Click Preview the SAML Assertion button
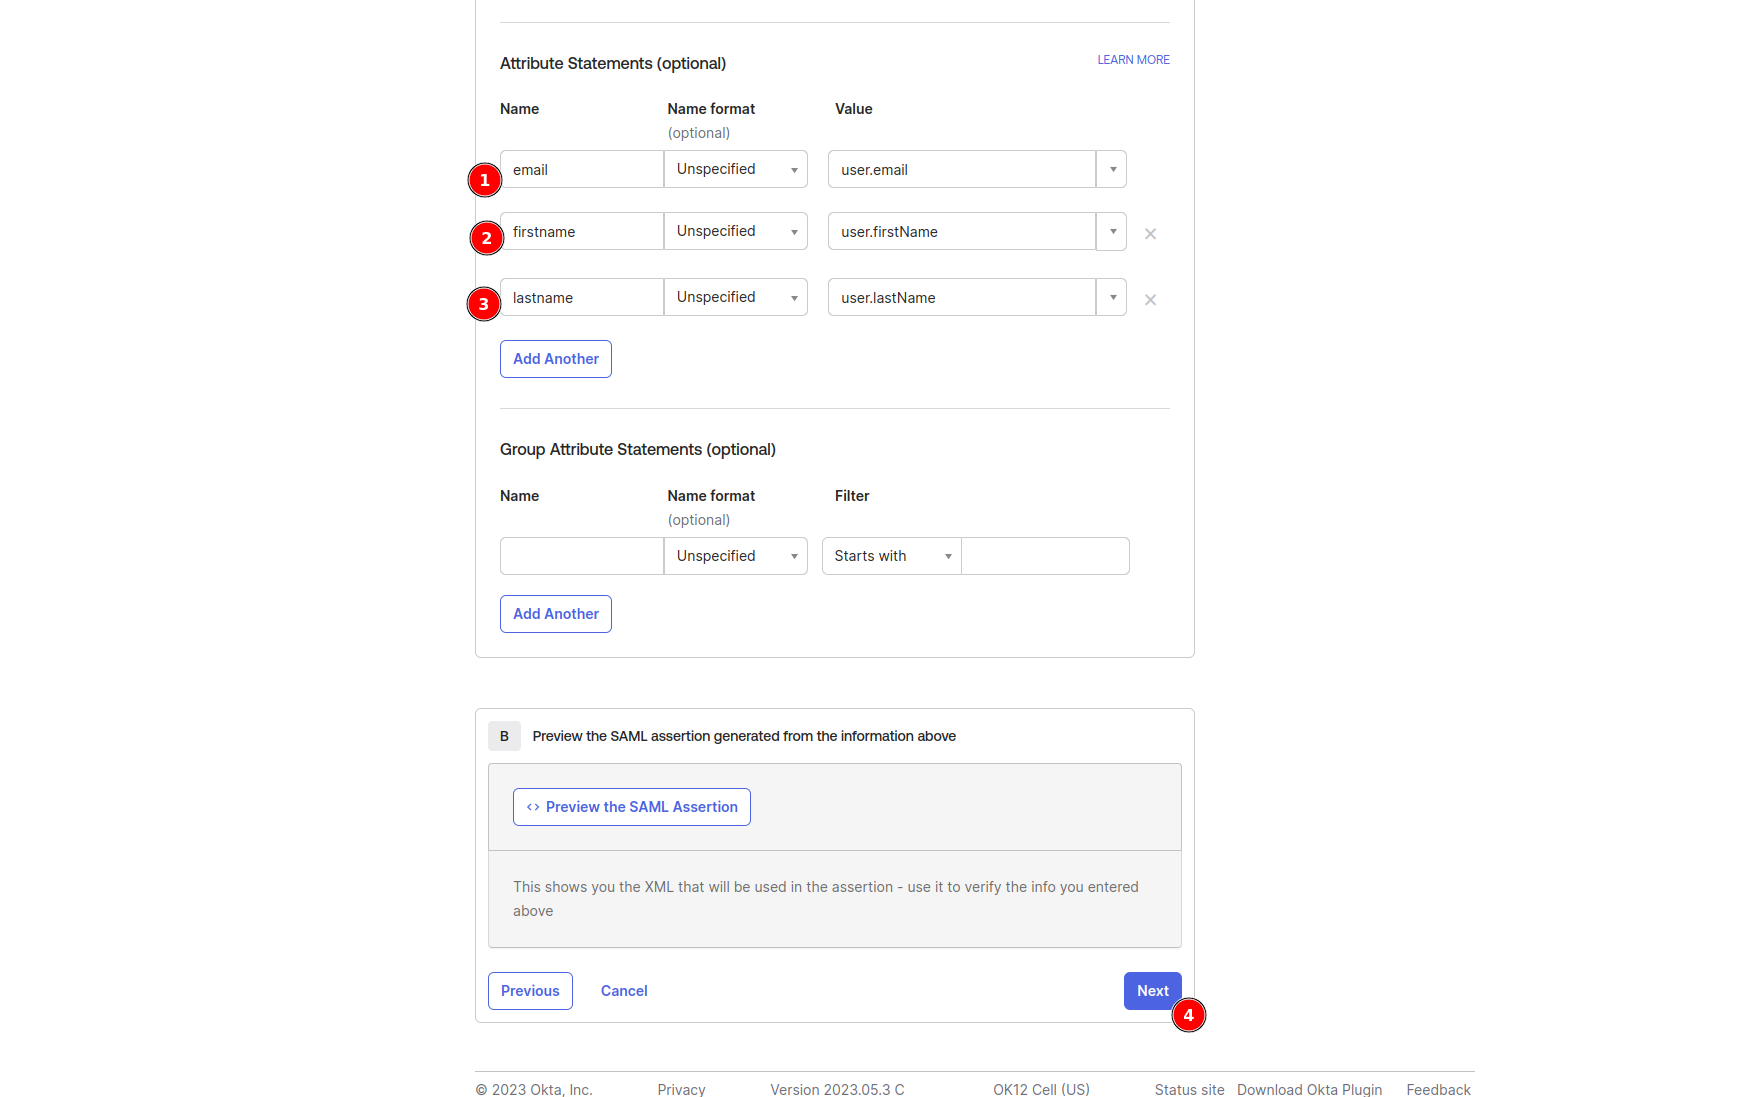Image resolution: width=1759 pixels, height=1097 pixels. [x=632, y=807]
